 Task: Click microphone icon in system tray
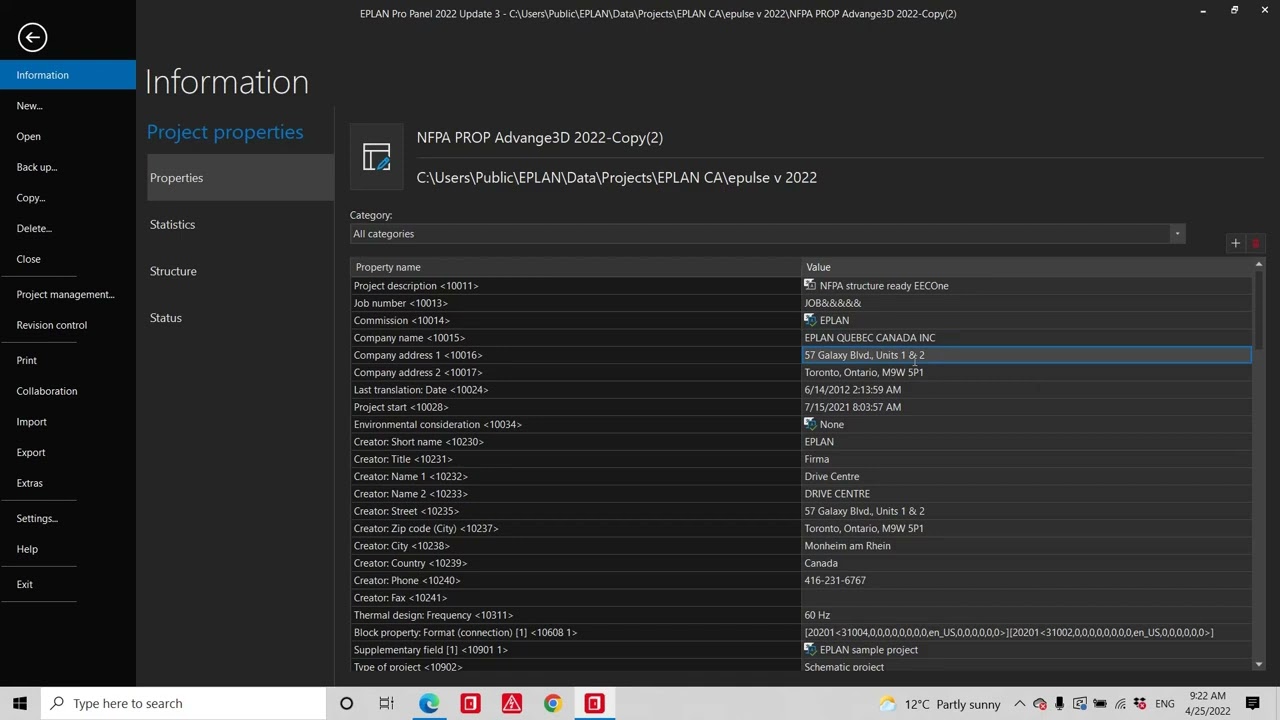(1059, 703)
